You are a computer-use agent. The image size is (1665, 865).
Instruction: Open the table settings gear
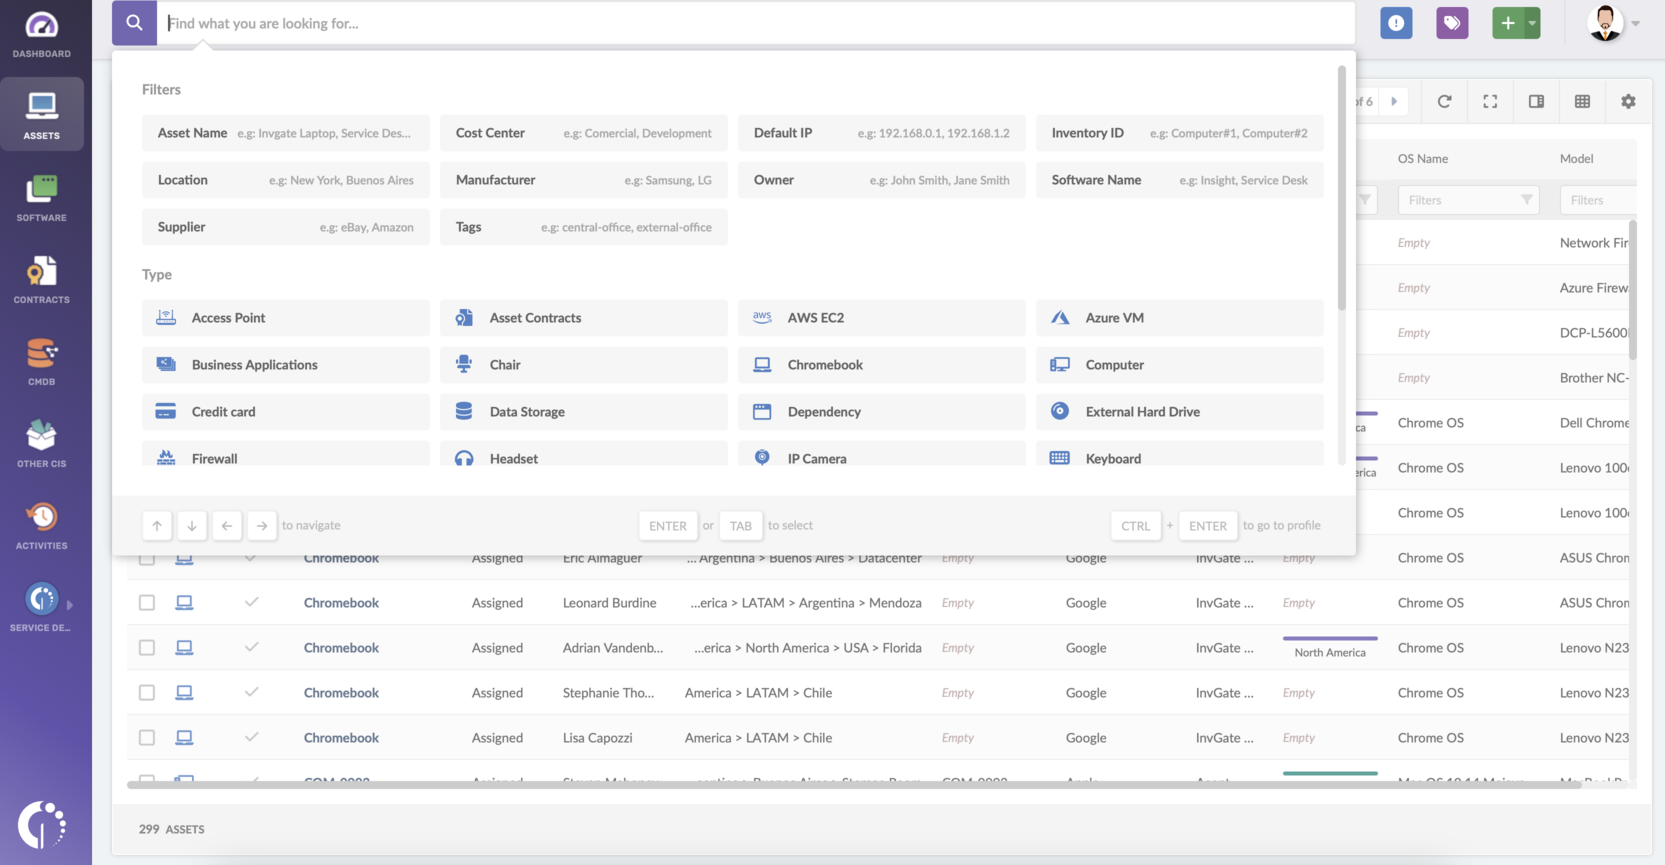coord(1627,101)
